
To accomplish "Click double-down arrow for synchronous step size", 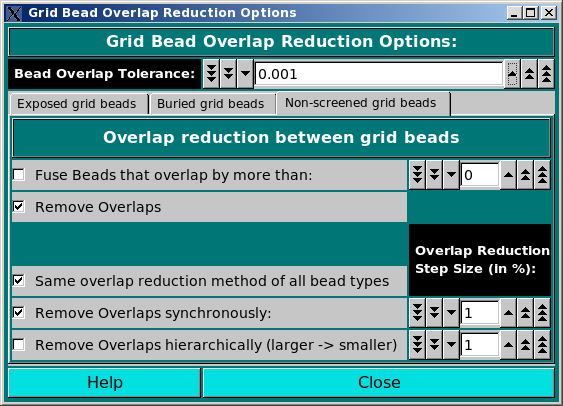I will pyautogui.click(x=434, y=313).
